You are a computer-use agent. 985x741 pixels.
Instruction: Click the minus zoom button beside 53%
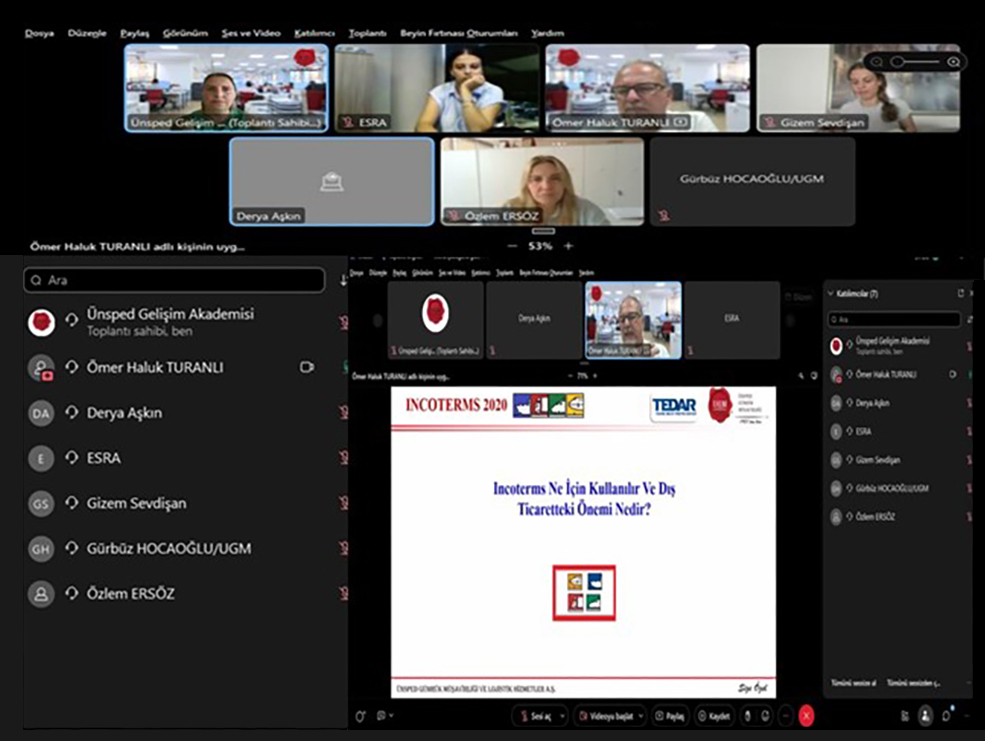pos(512,246)
